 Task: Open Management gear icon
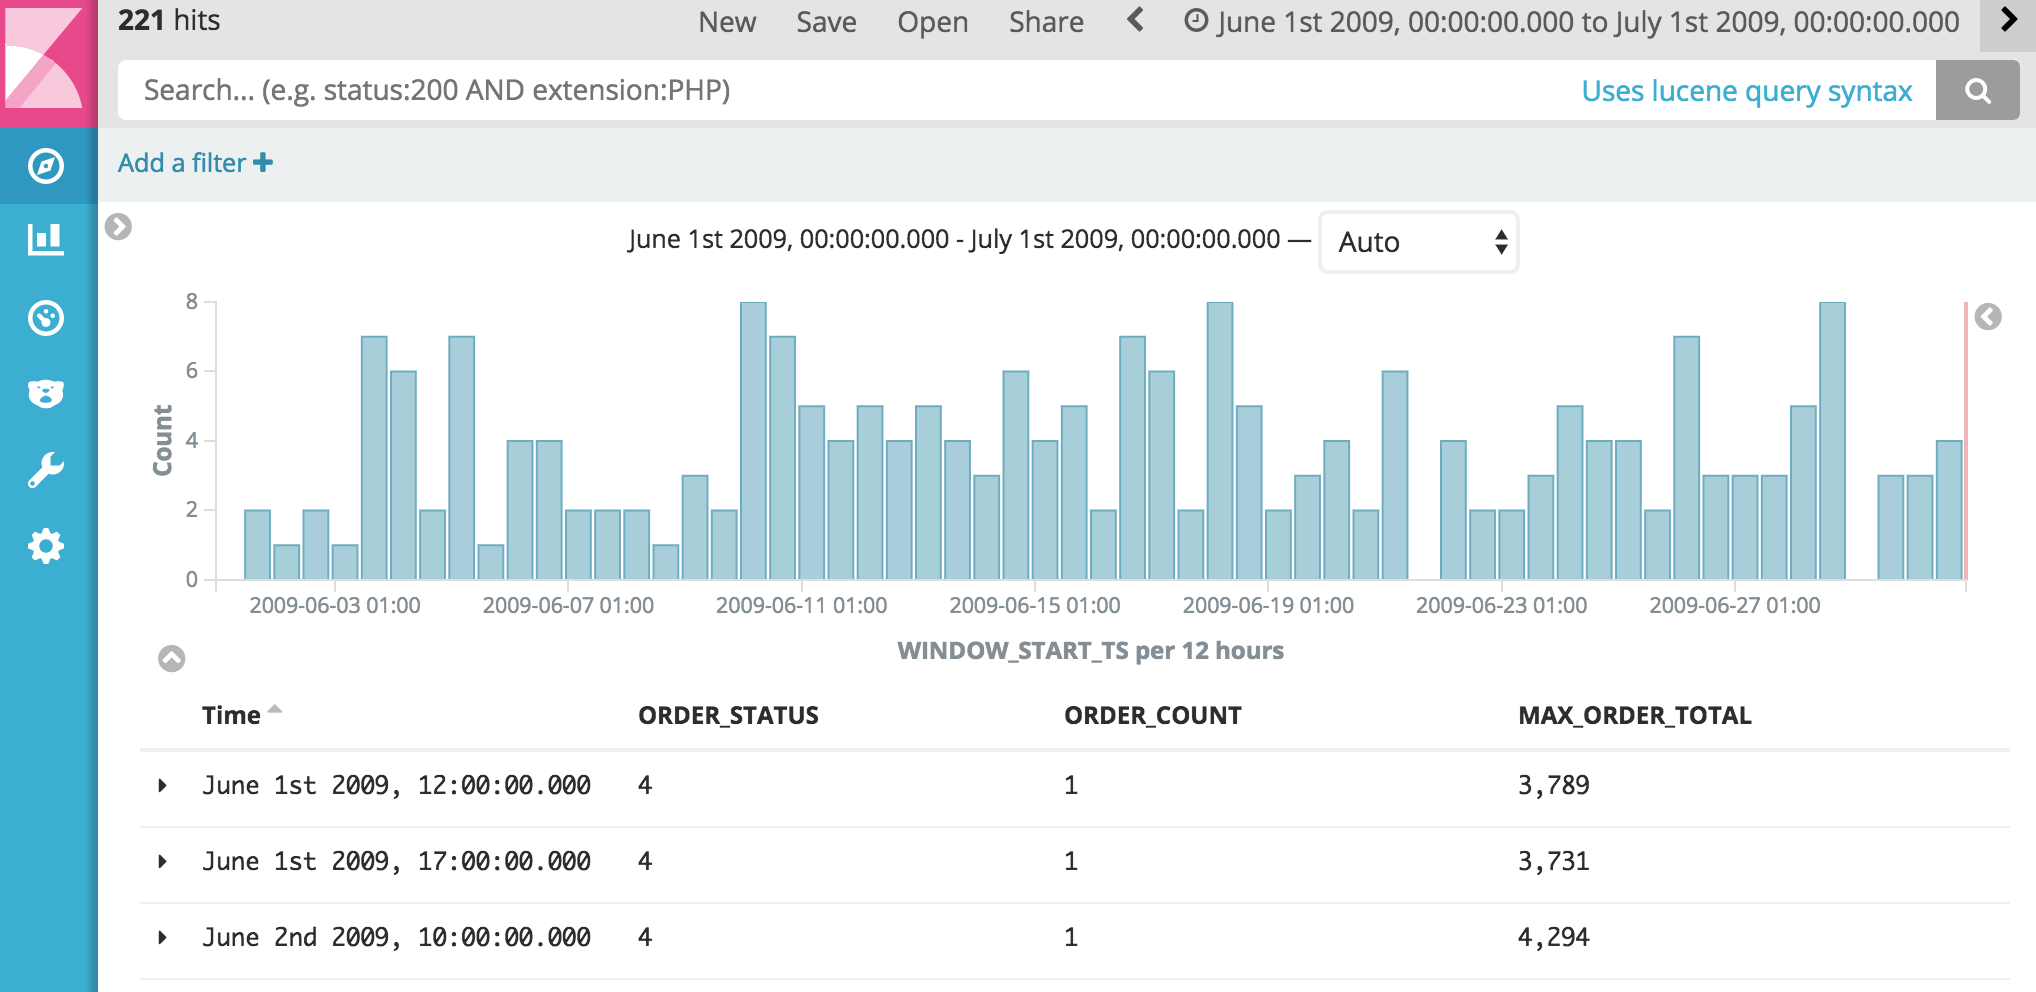[46, 546]
